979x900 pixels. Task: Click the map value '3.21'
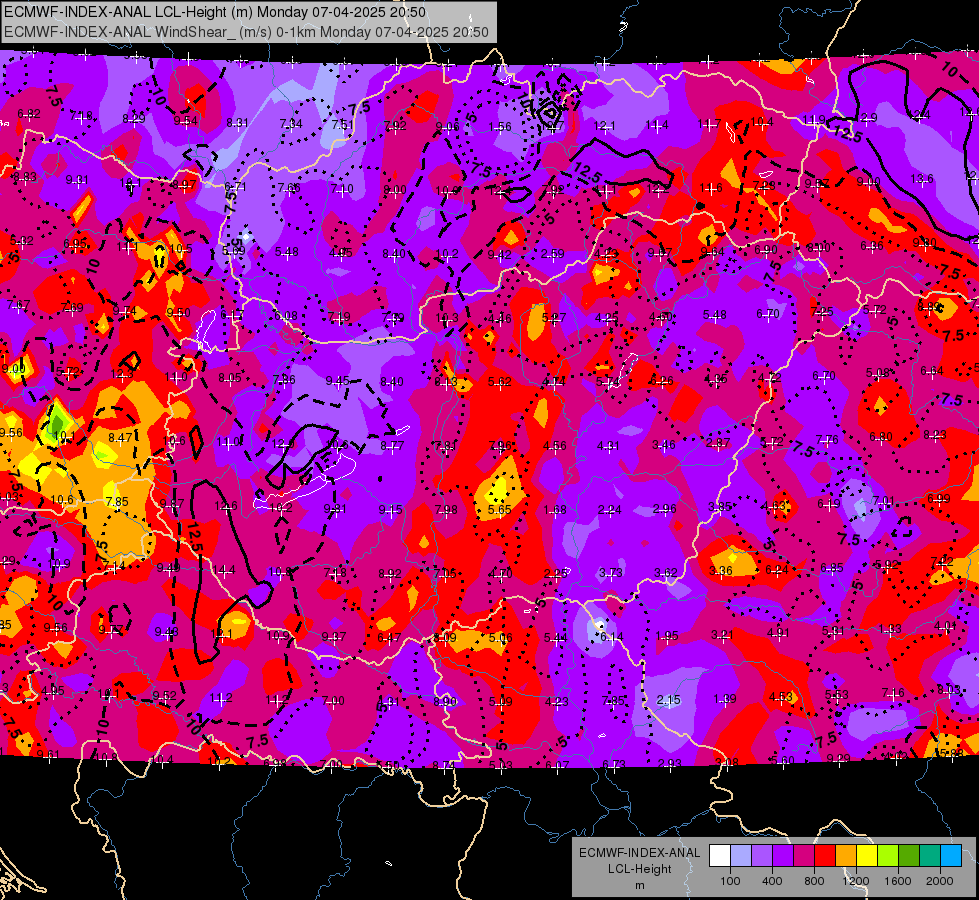722,635
